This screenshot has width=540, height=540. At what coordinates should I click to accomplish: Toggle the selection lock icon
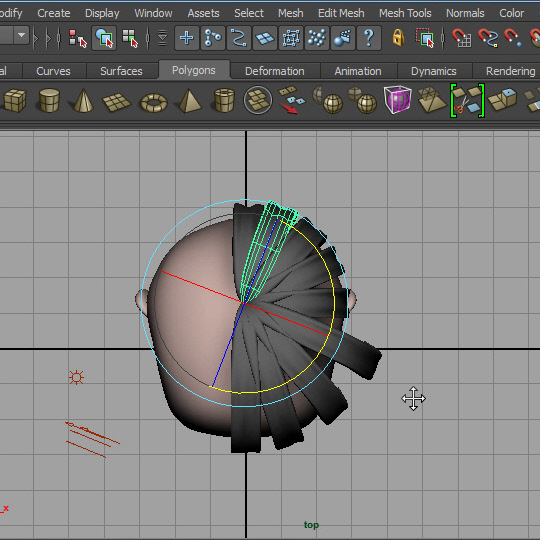point(398,37)
